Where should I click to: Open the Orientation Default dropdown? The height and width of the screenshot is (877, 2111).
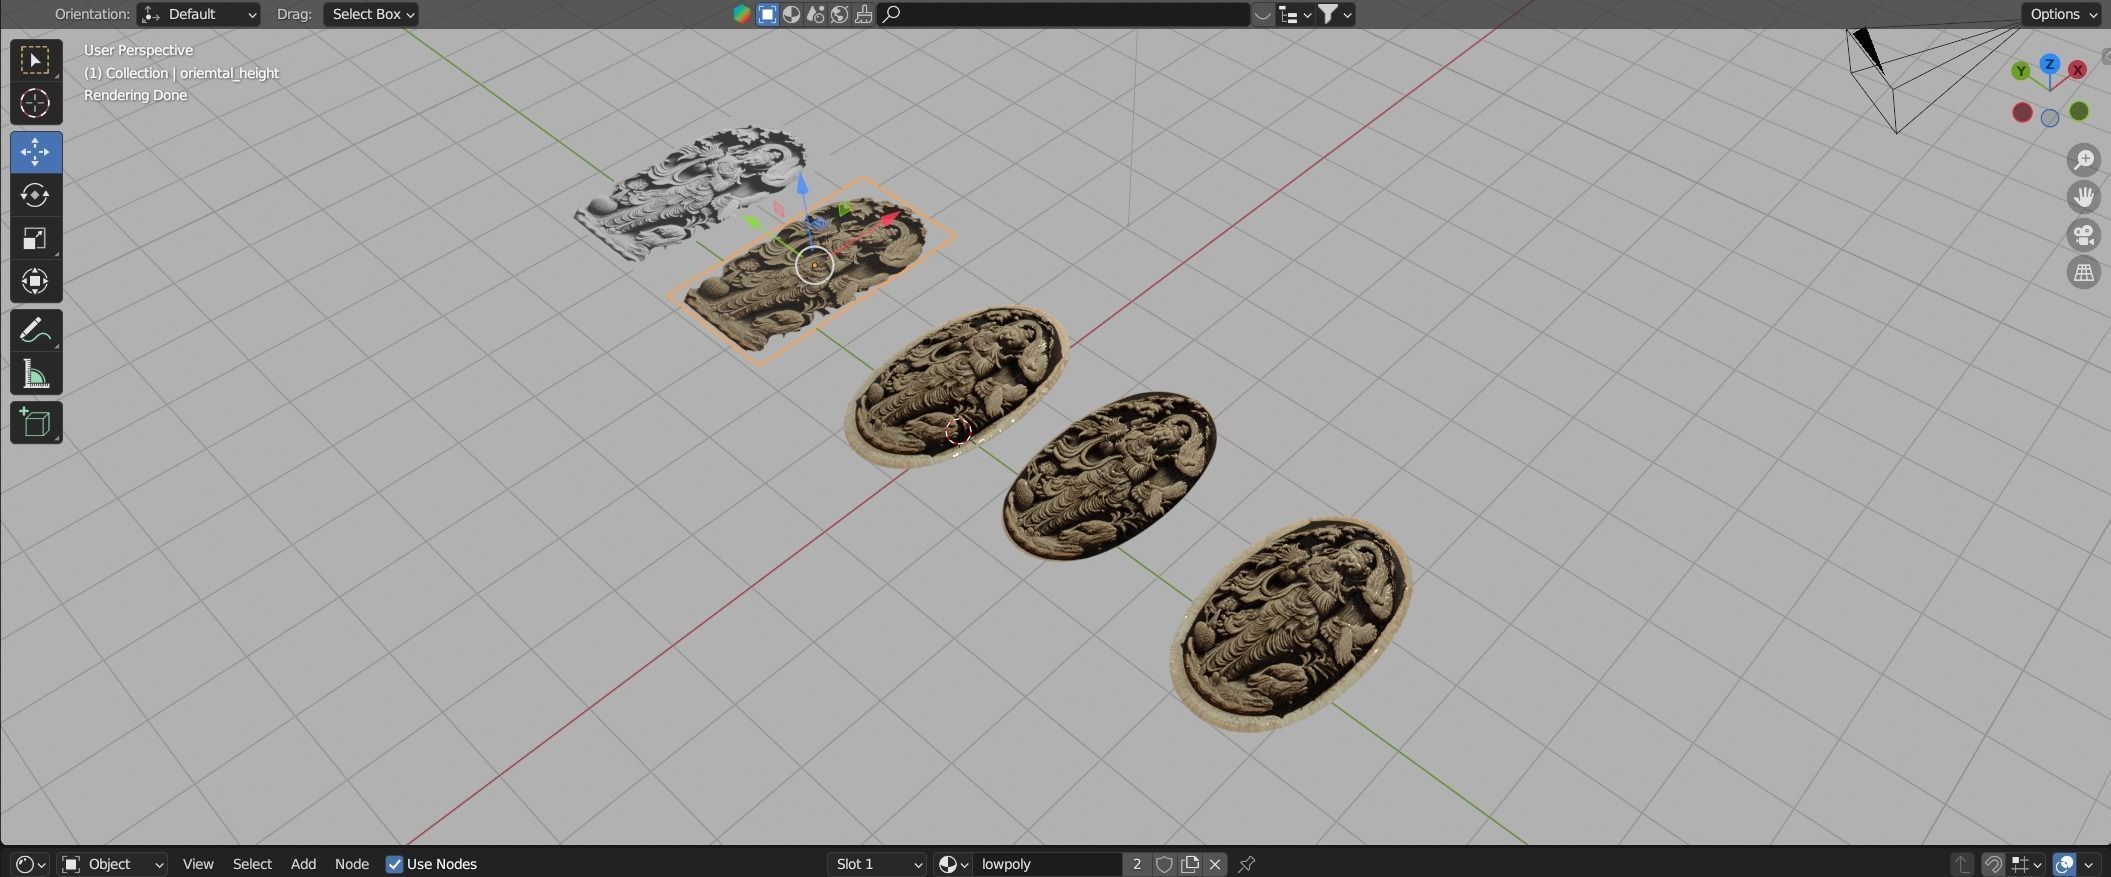[198, 14]
